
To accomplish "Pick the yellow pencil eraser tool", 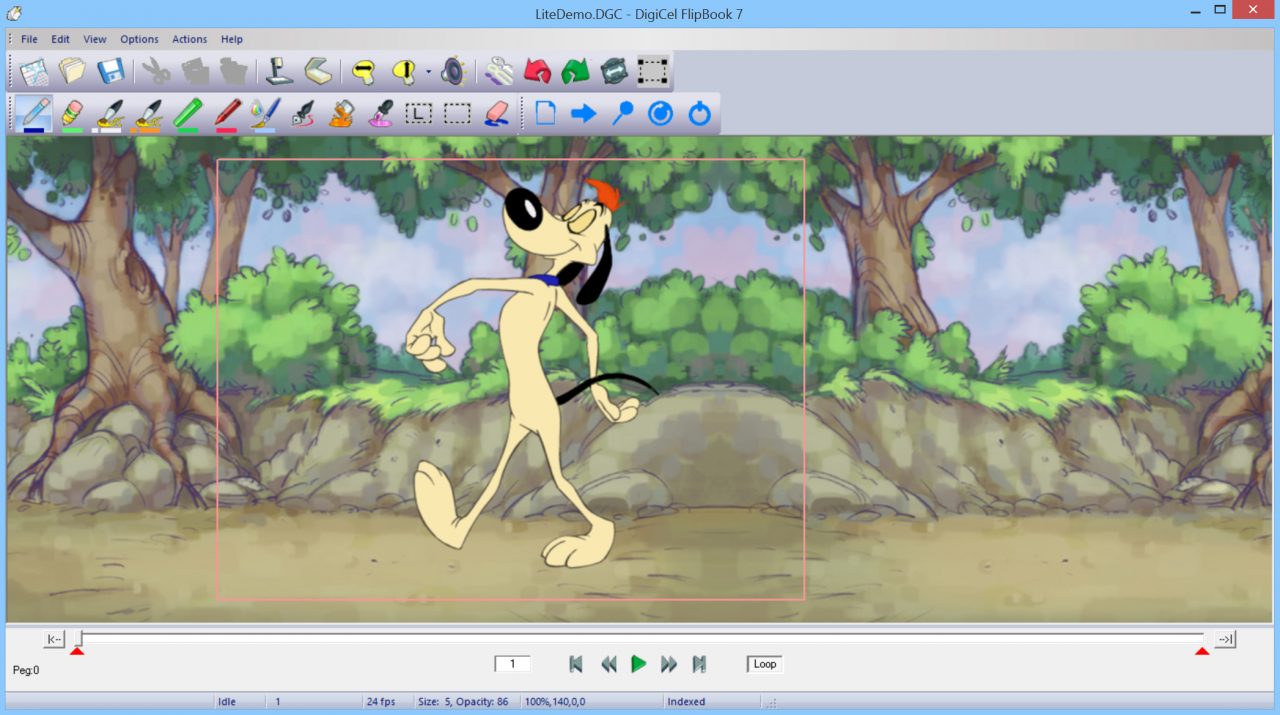I will [x=72, y=113].
